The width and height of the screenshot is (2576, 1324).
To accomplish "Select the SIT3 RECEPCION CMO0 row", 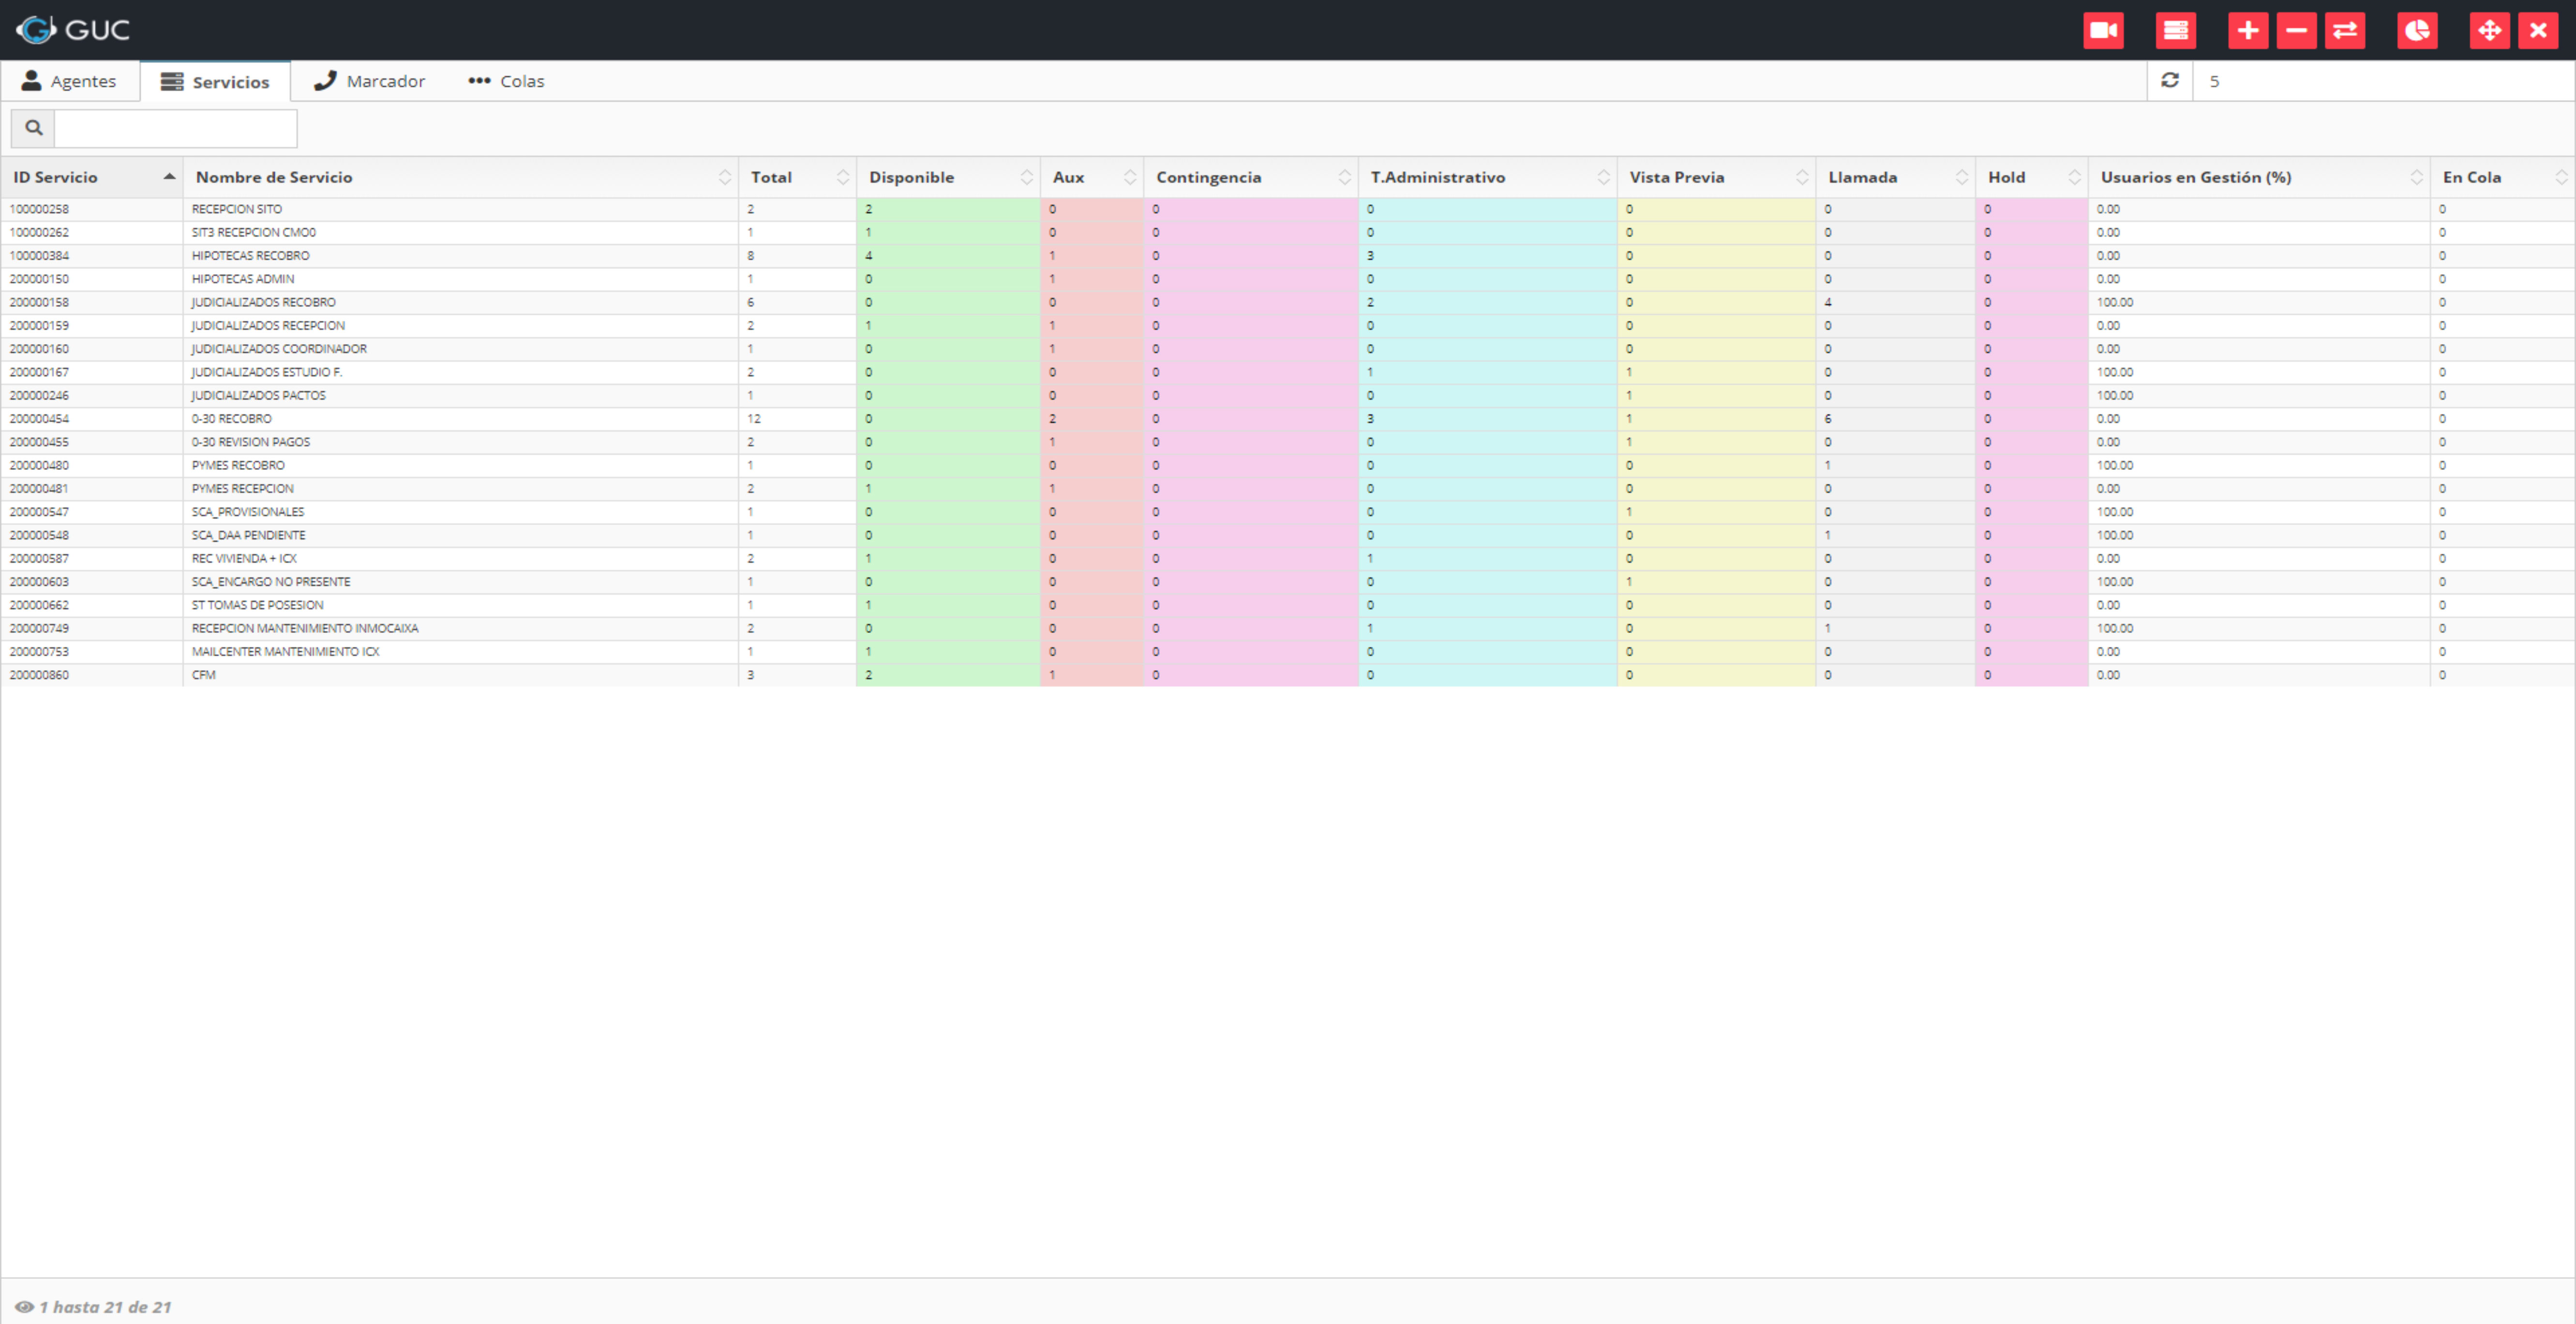I will pos(1288,232).
